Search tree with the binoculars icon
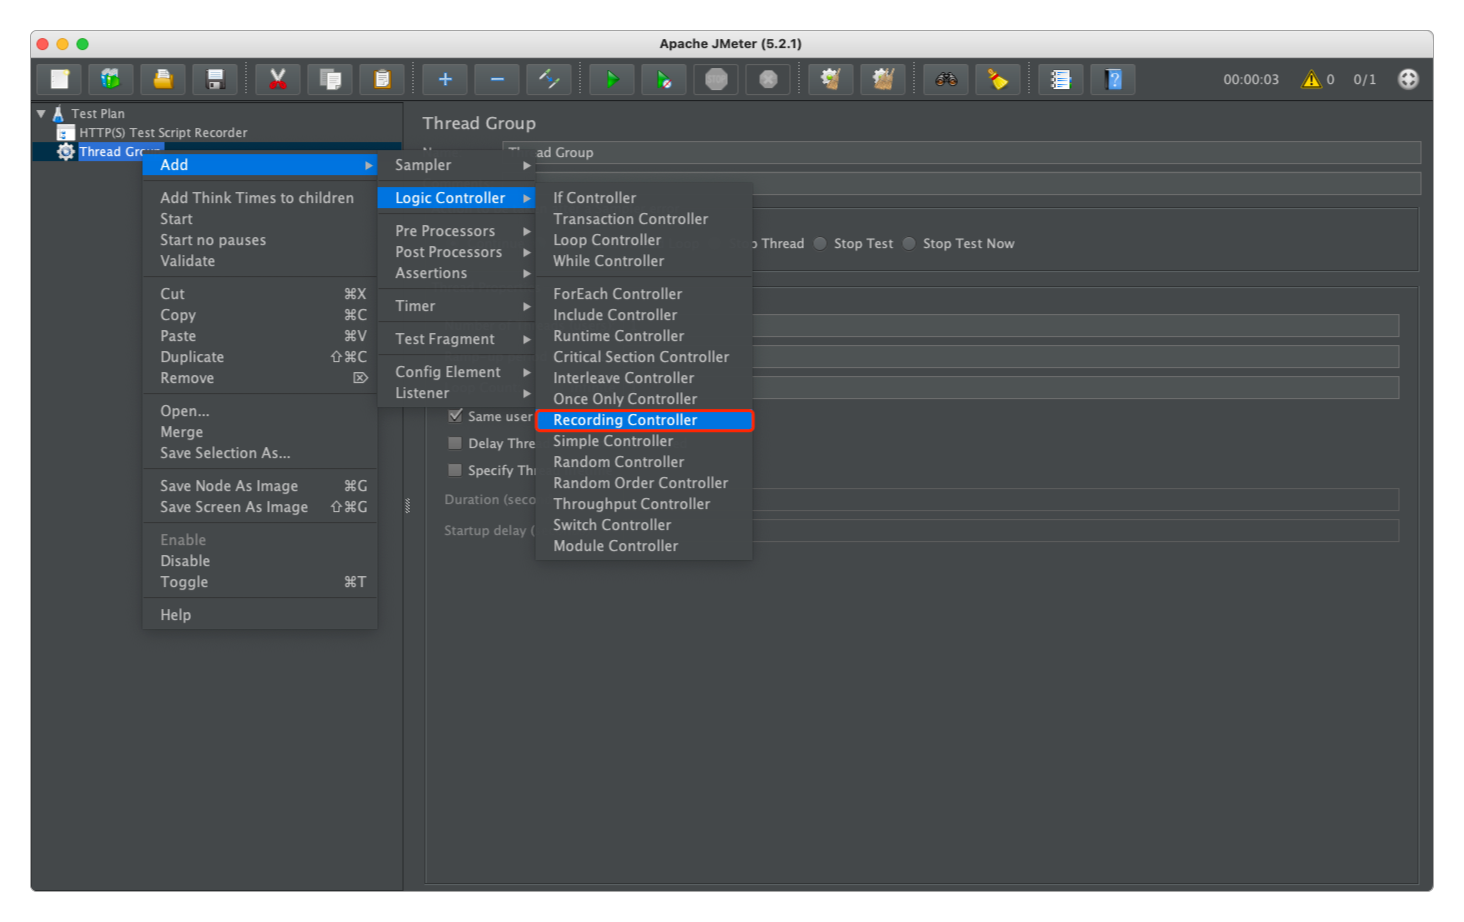Image resolution: width=1464 pixels, height=922 pixels. pos(946,79)
